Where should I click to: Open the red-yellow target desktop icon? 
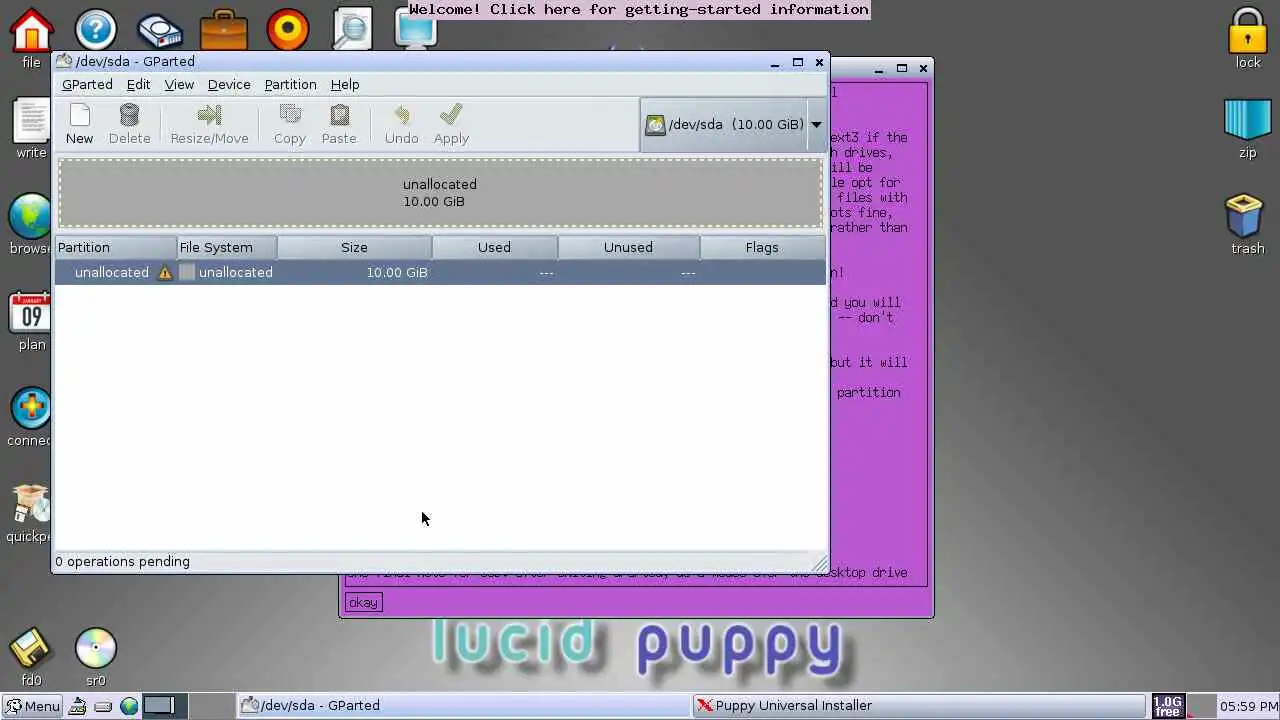[x=288, y=30]
